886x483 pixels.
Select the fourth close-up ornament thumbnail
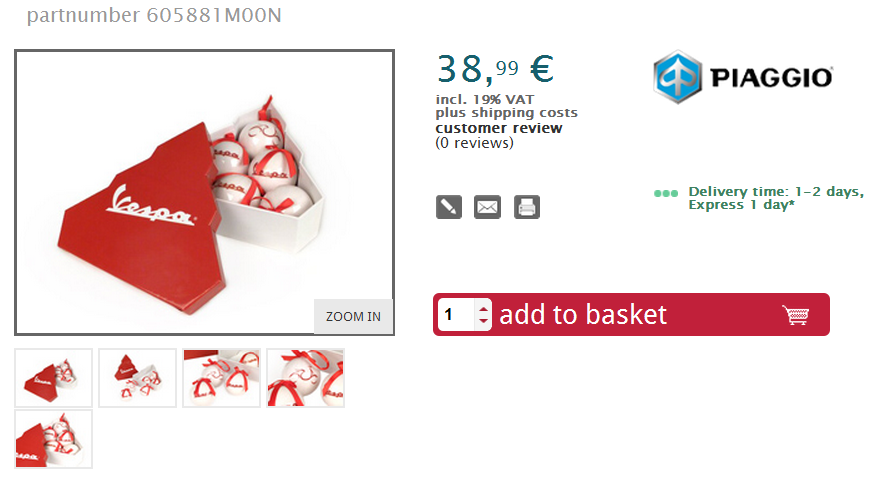(306, 378)
